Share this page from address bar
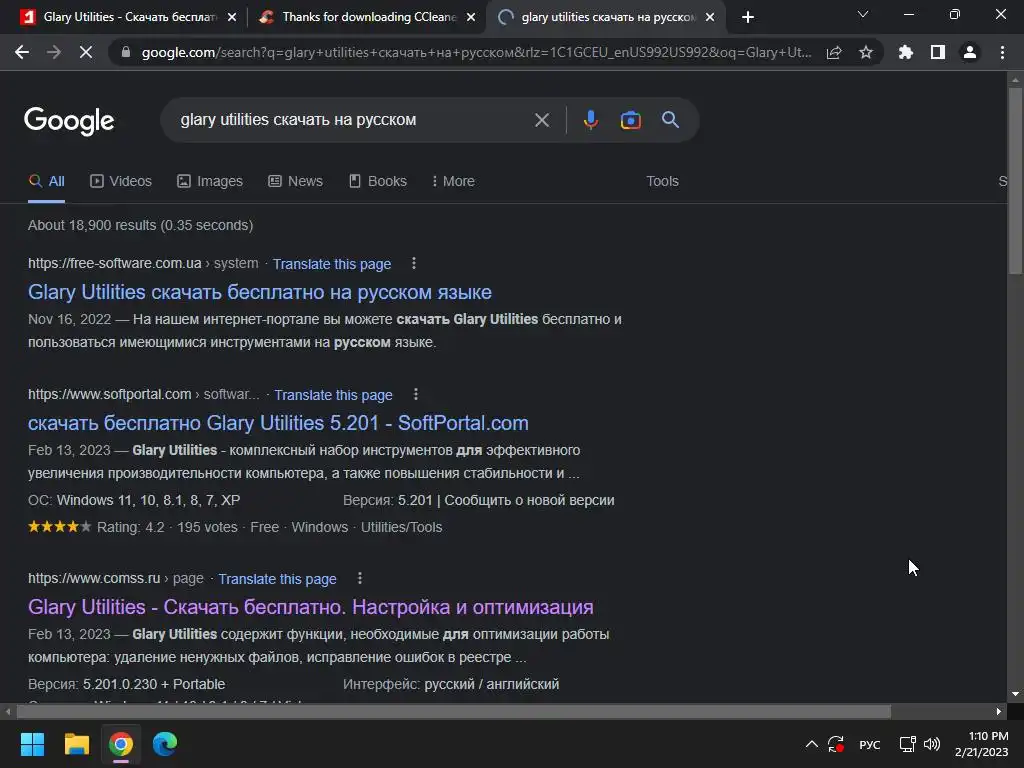Image resolution: width=1024 pixels, height=768 pixels. 834,52
